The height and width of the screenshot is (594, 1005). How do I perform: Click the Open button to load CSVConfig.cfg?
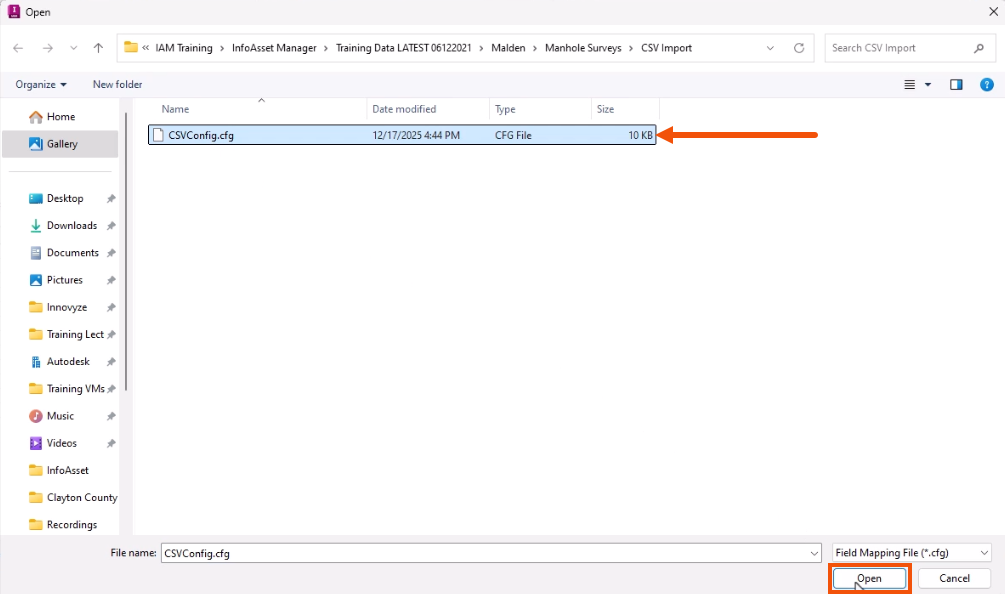pyautogui.click(x=869, y=578)
